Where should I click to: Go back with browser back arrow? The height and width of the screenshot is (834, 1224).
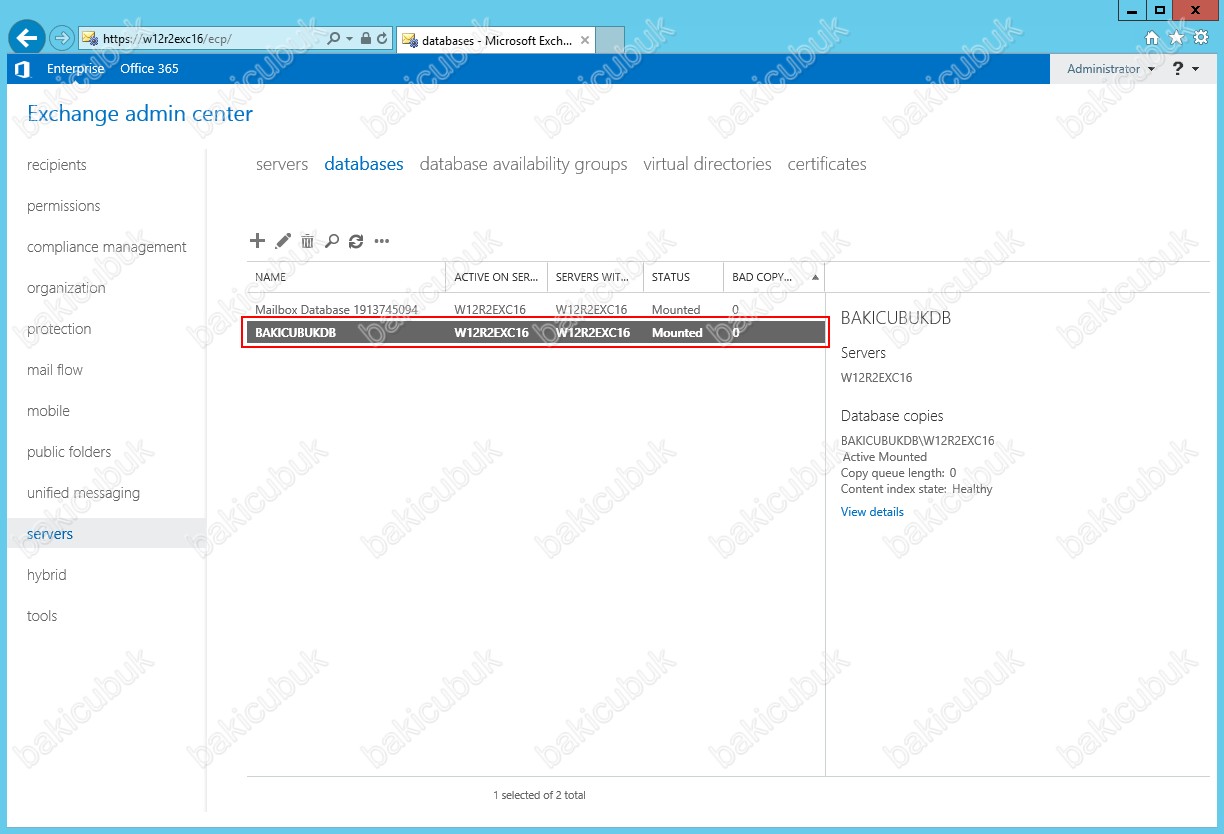(x=26, y=38)
